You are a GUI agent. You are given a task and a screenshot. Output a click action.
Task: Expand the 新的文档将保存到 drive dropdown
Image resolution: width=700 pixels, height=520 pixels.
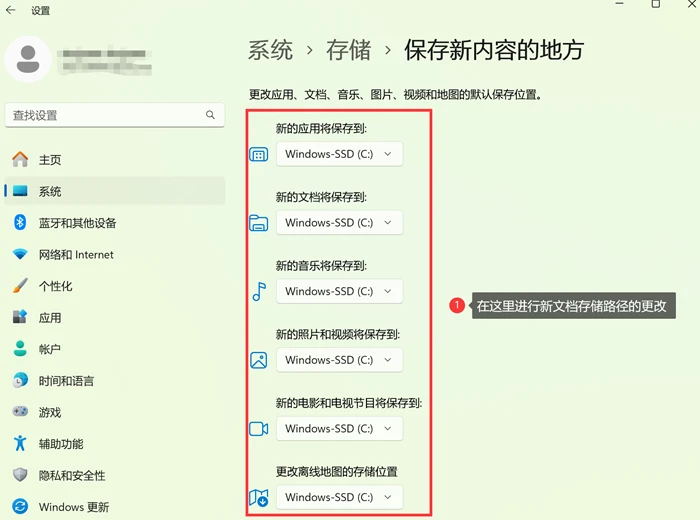[x=339, y=223]
